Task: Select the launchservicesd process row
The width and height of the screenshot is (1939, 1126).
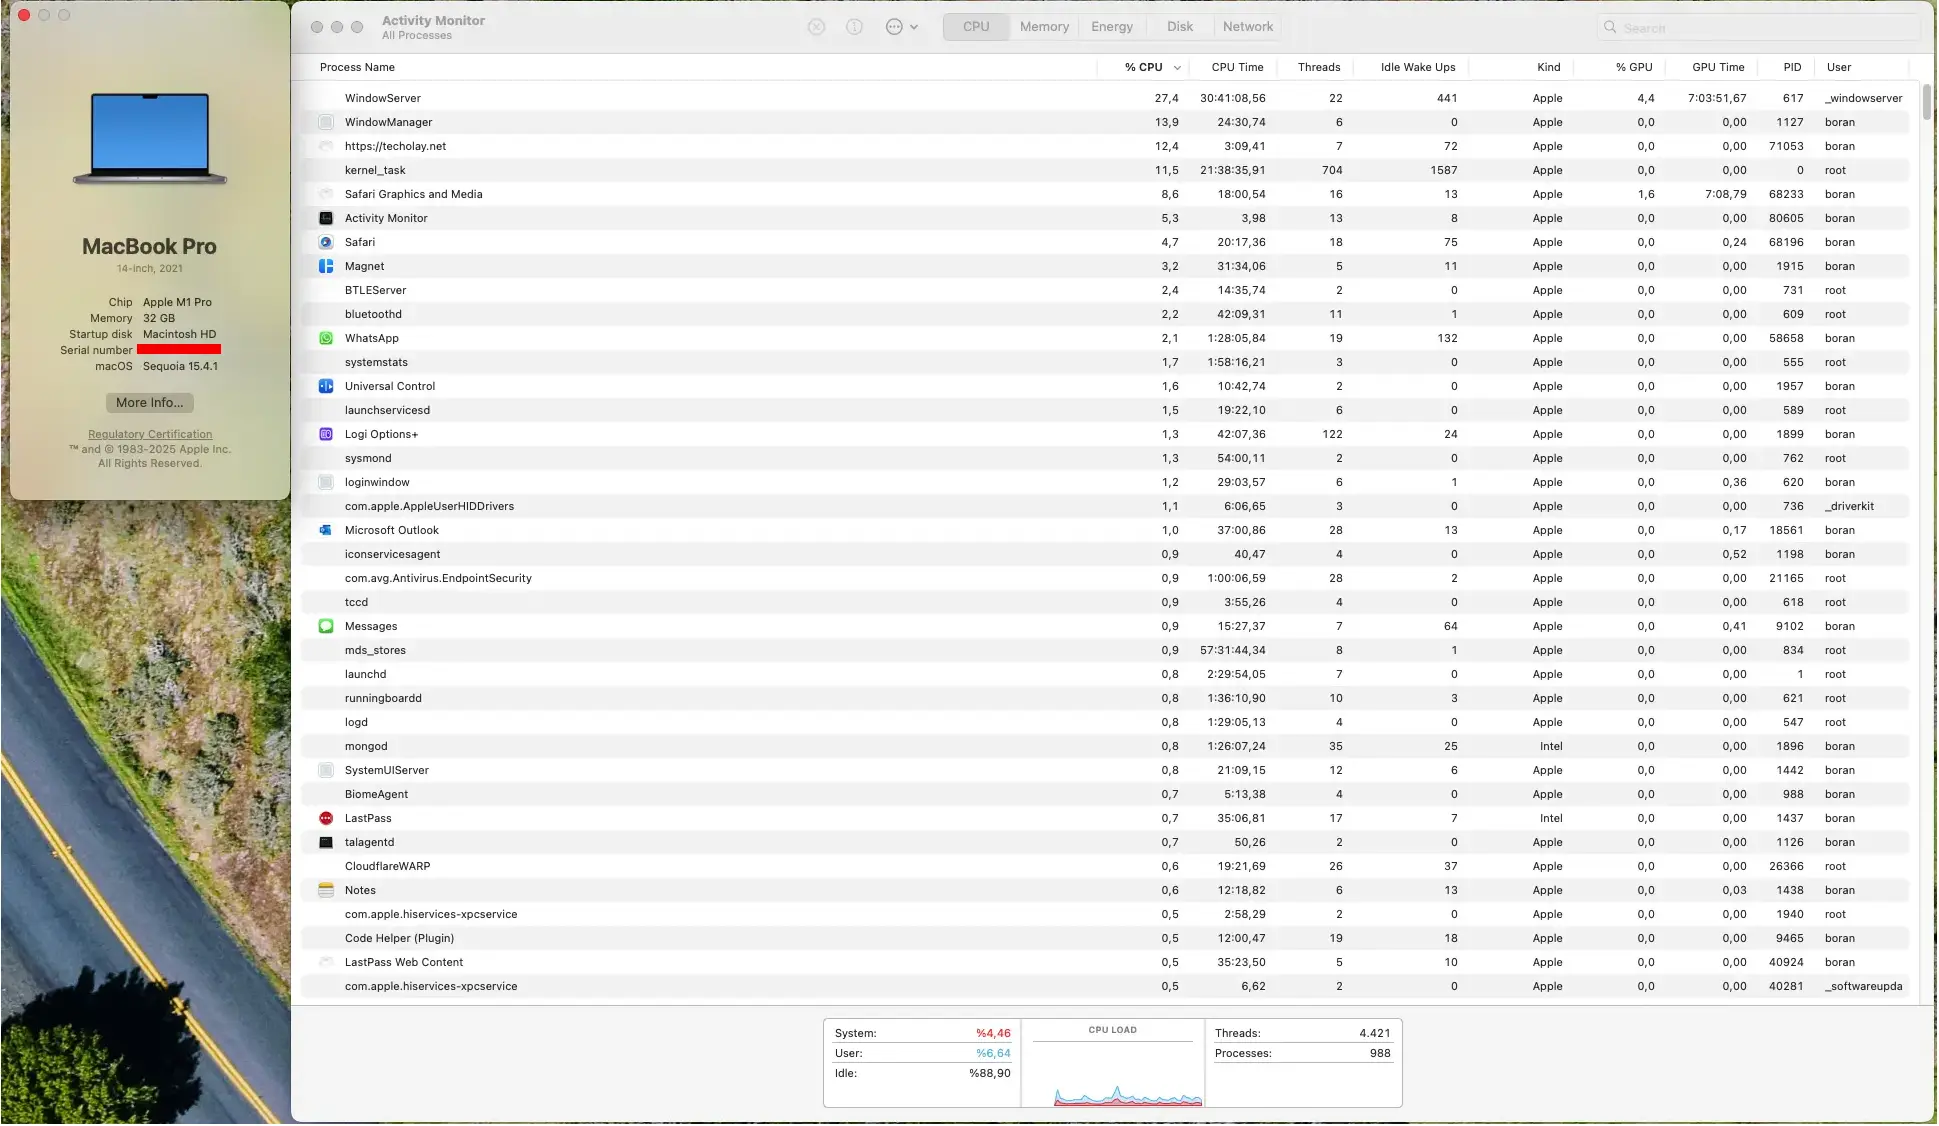Action: pyautogui.click(x=1106, y=410)
